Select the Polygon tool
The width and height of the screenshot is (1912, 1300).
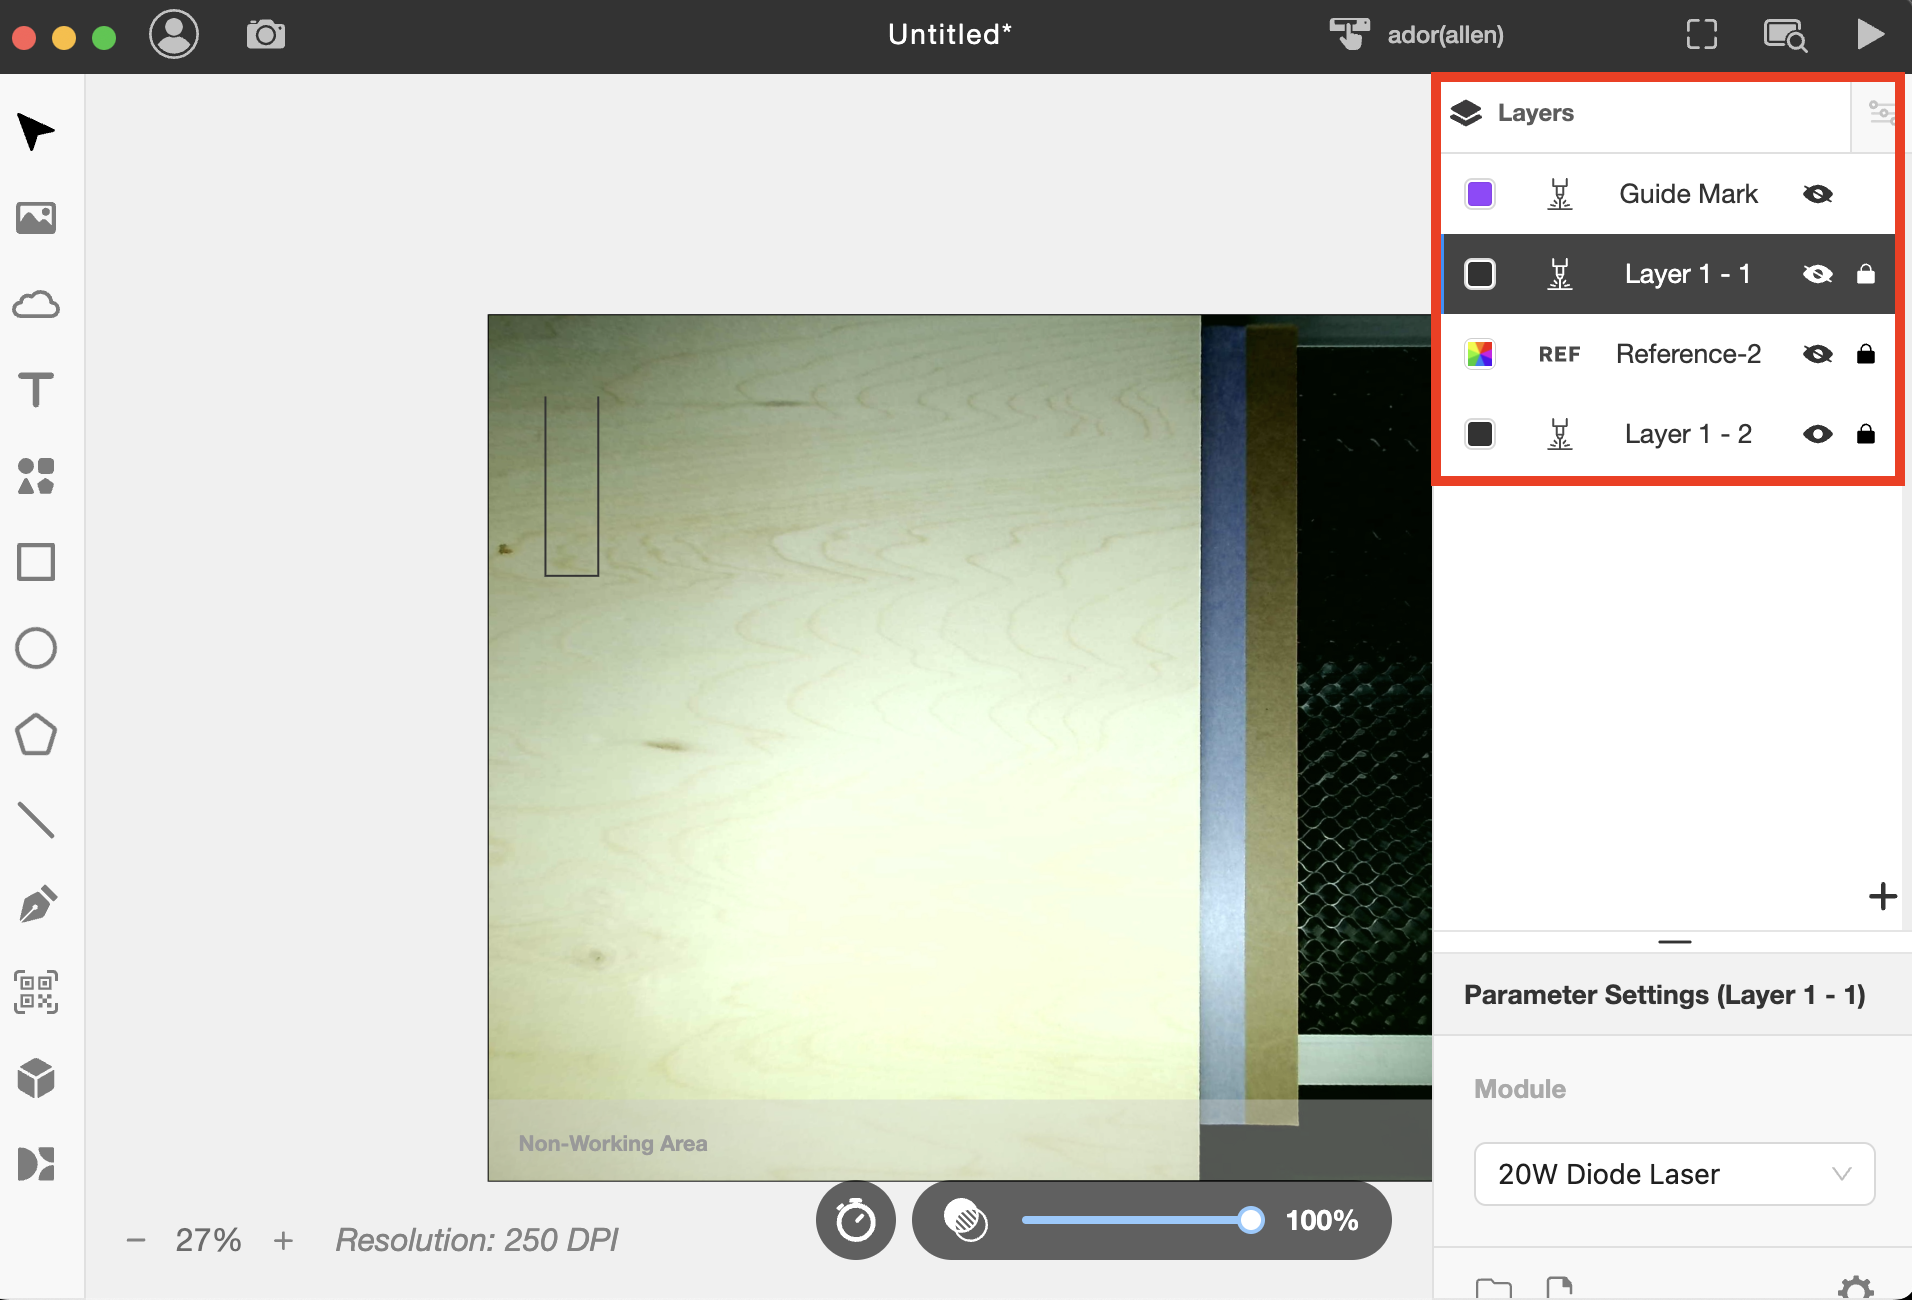[x=36, y=734]
